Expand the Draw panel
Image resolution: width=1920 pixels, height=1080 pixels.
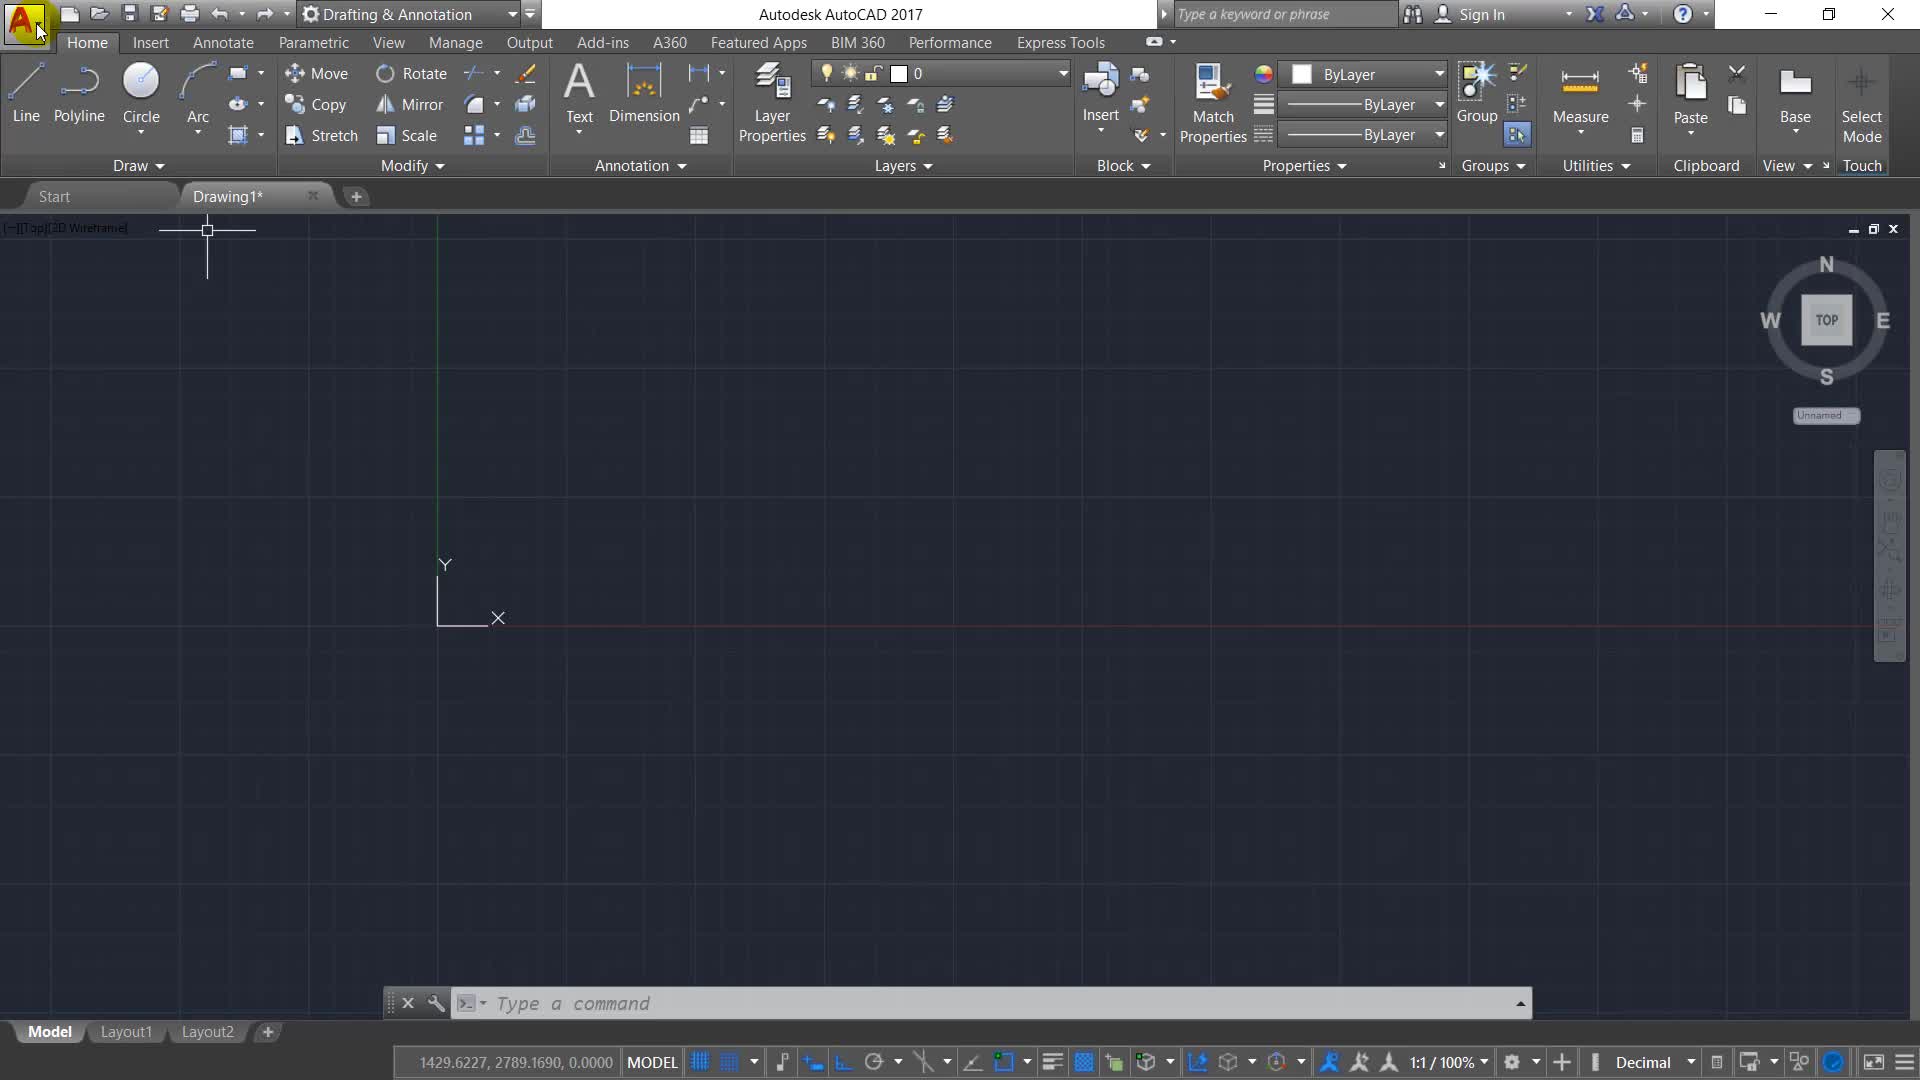point(138,166)
